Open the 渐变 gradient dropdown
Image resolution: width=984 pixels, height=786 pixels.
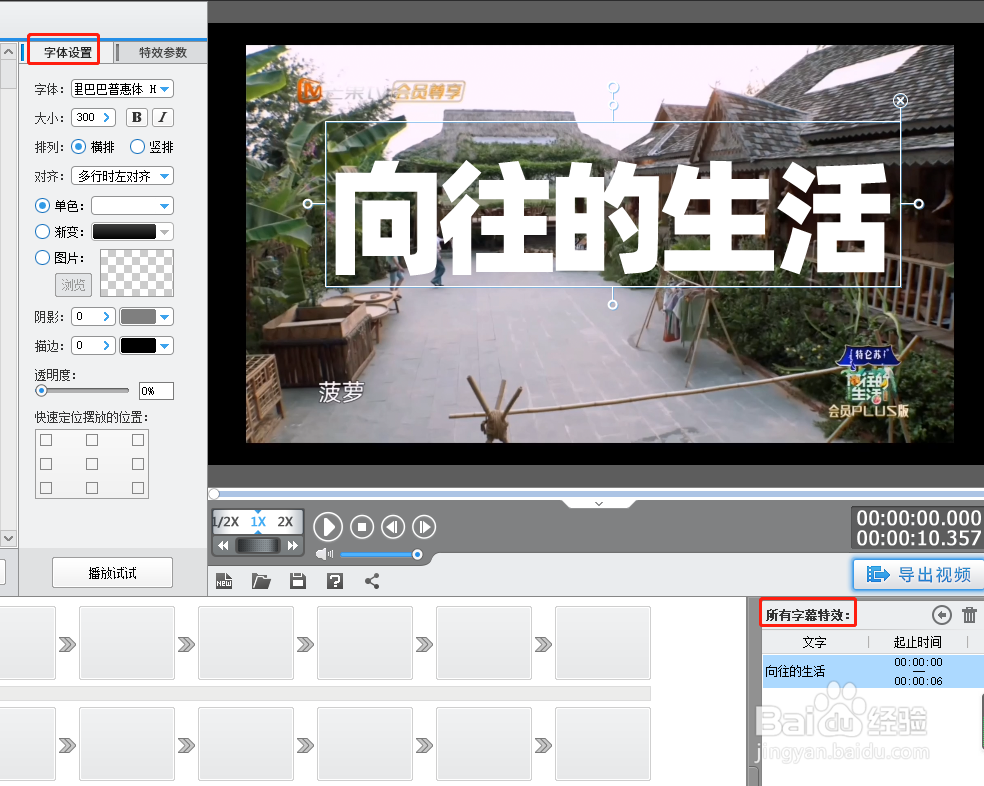pyautogui.click(x=164, y=232)
